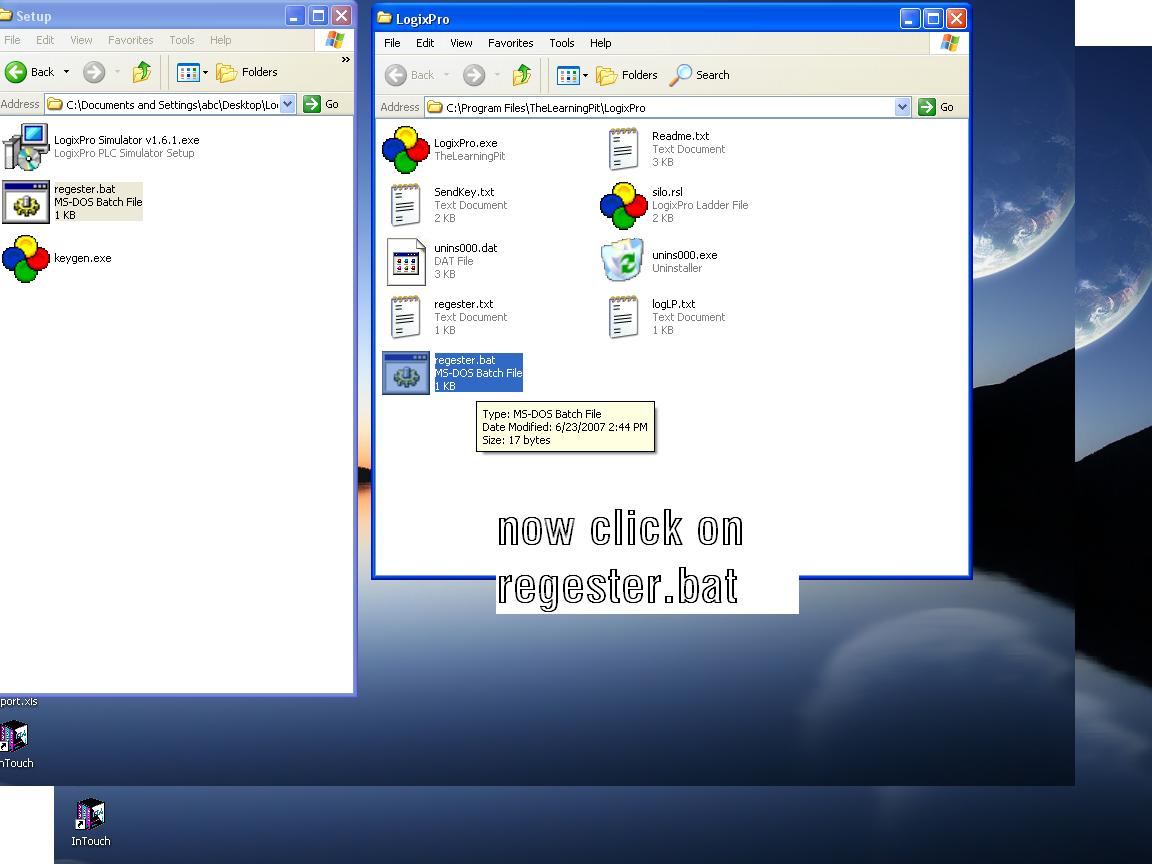
Task: Expand the address dropdown in the Setup window
Action: [x=288, y=104]
